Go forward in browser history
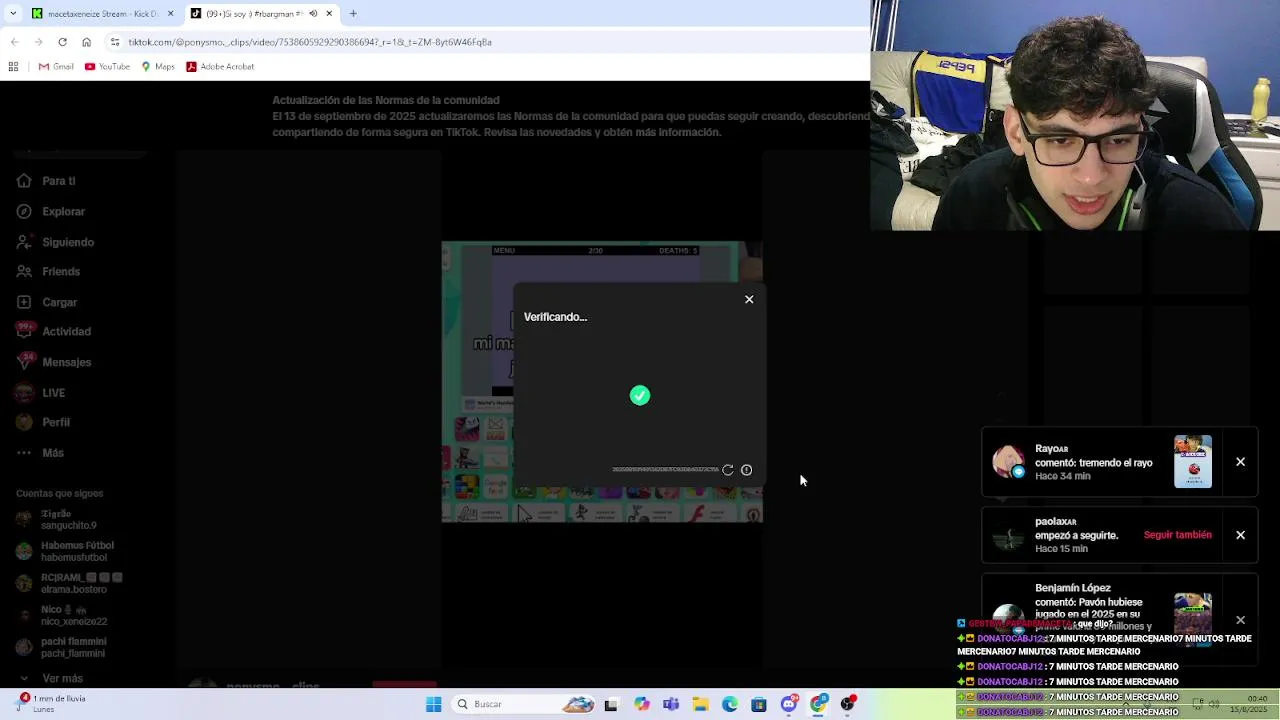Screen dimensions: 1280x720 click(38, 42)
